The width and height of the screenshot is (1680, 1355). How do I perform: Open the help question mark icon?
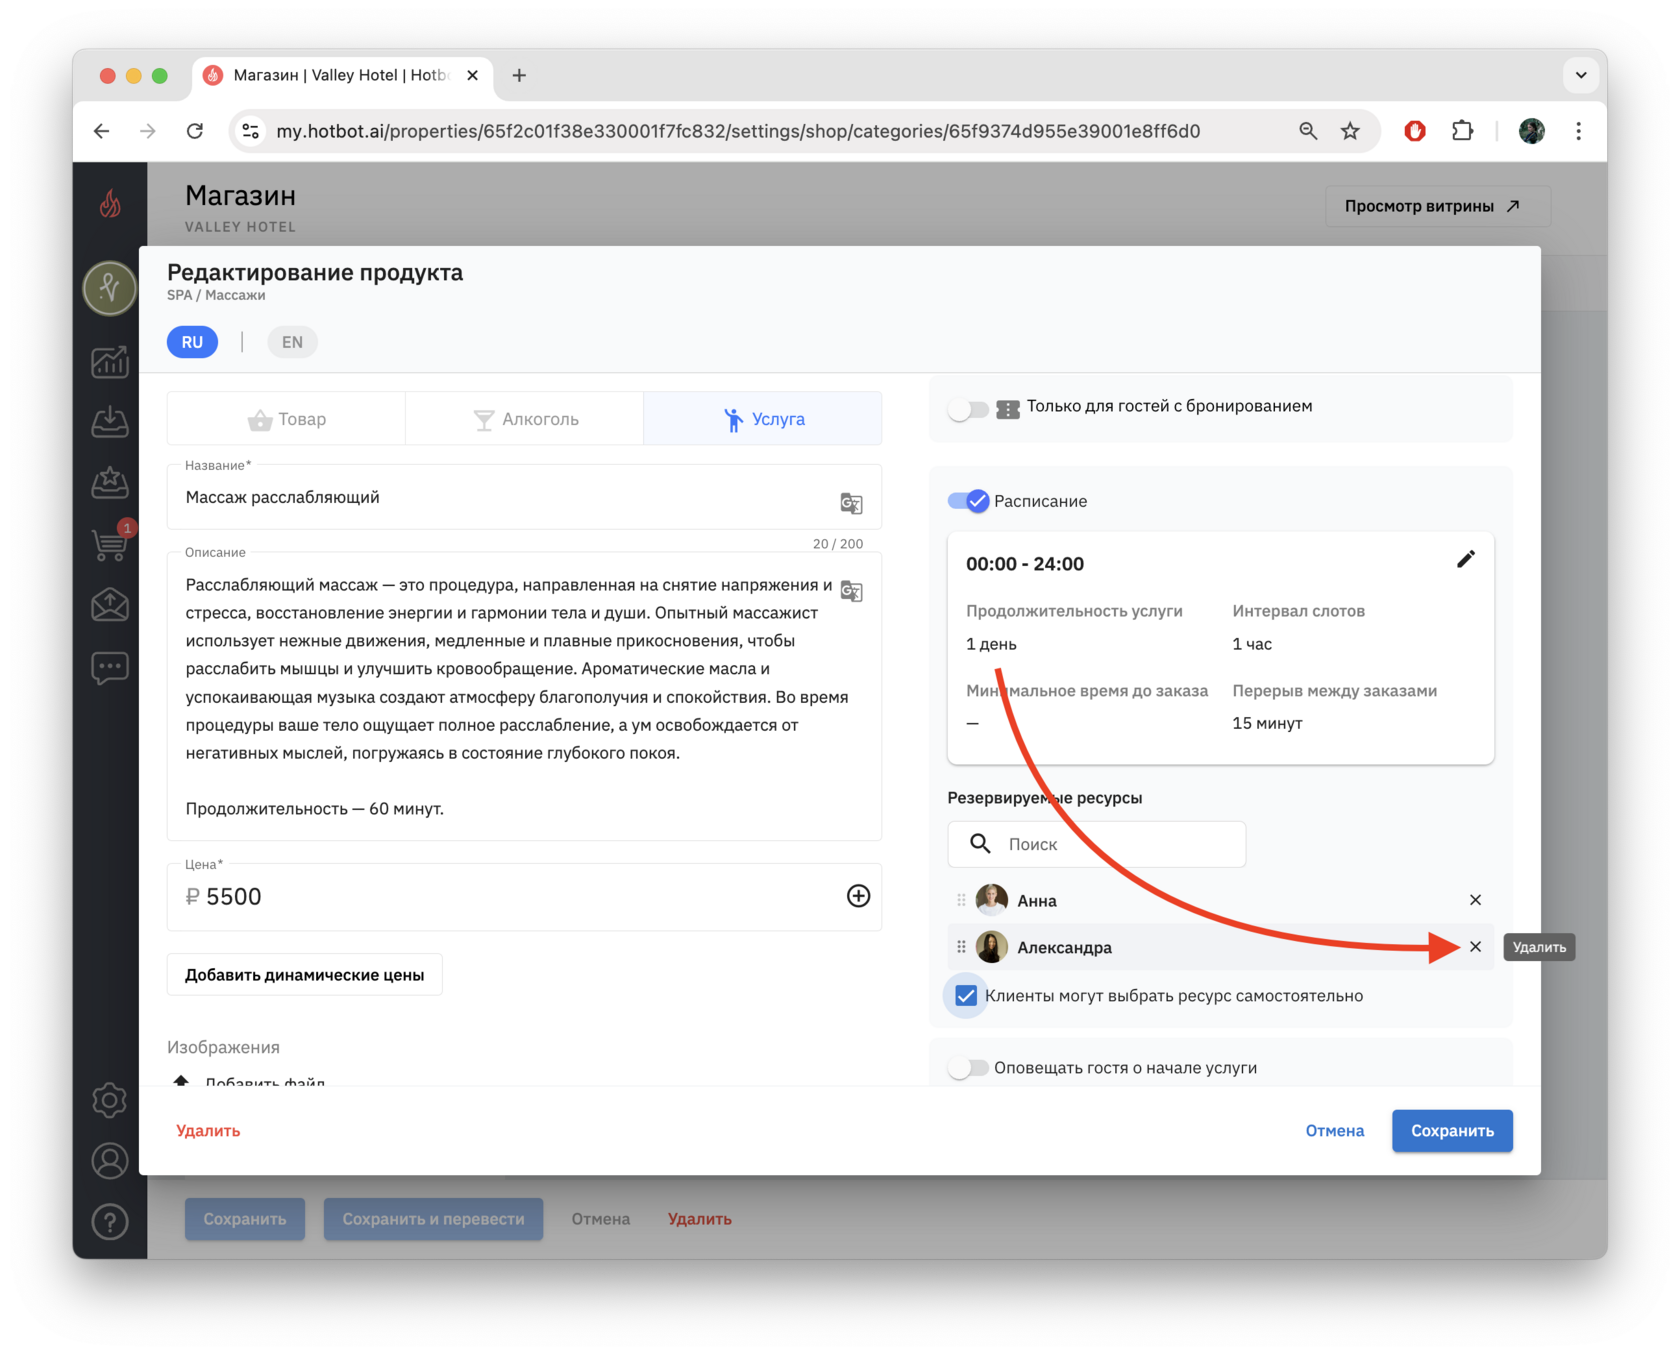pos(110,1221)
